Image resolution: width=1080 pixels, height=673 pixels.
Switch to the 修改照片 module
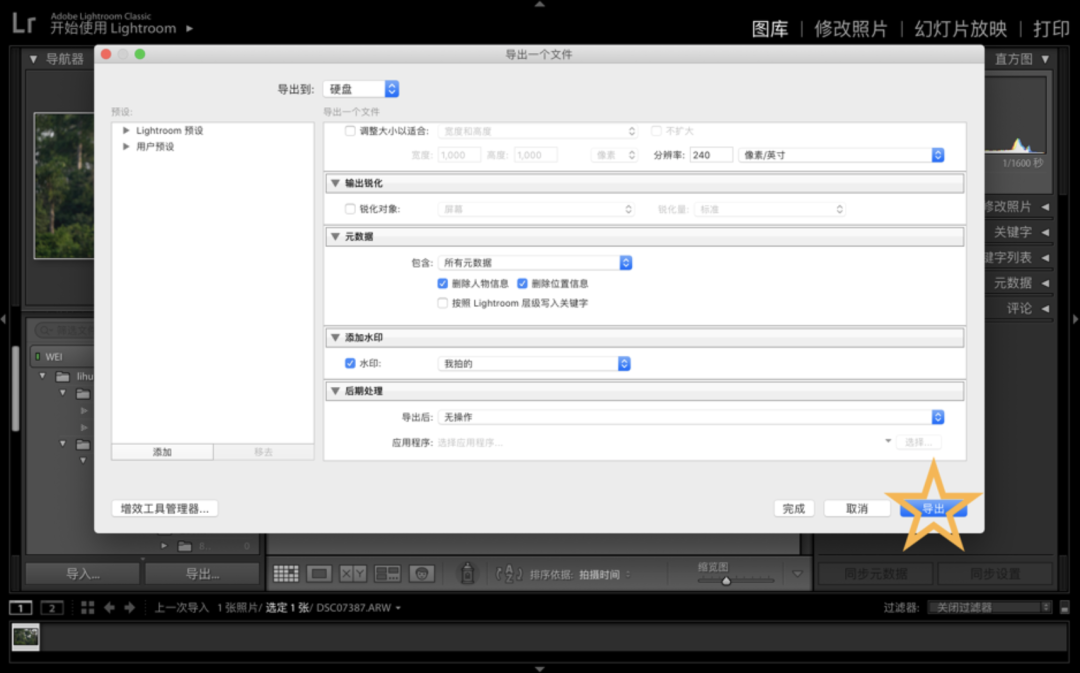(850, 29)
